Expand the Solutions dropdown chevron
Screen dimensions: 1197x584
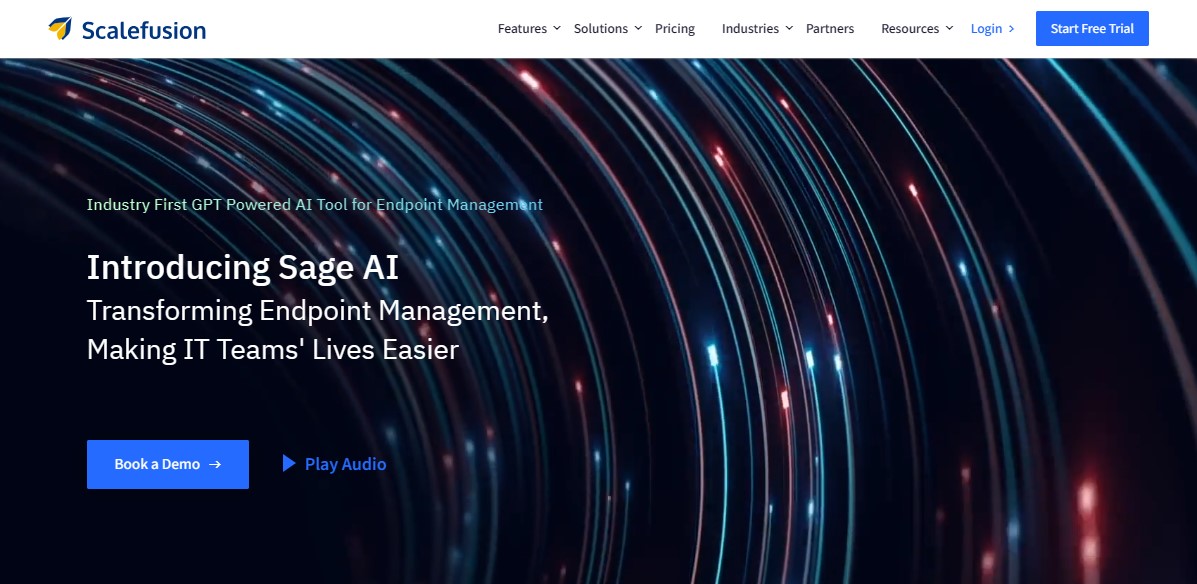coord(638,28)
